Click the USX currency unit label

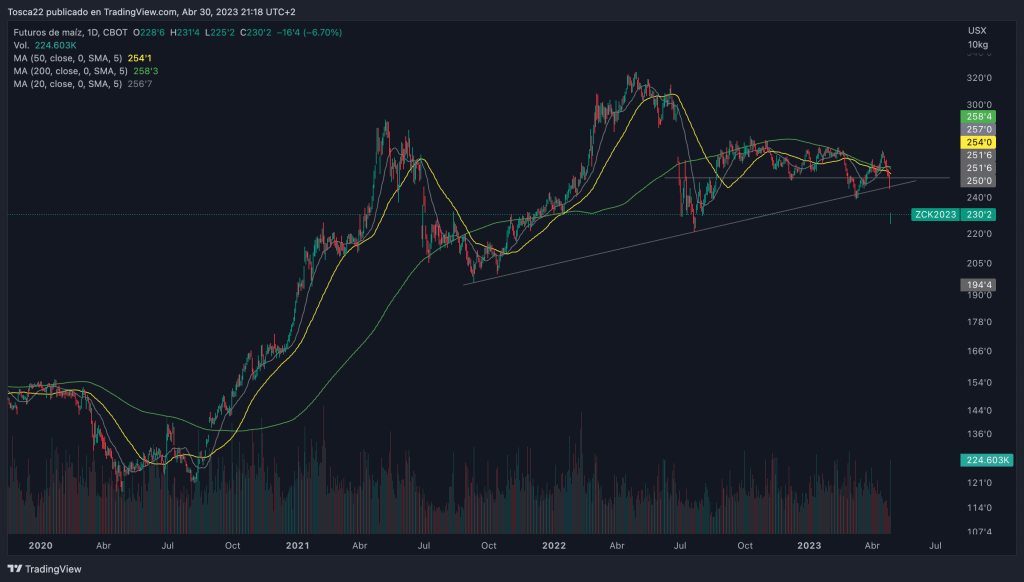[x=977, y=31]
